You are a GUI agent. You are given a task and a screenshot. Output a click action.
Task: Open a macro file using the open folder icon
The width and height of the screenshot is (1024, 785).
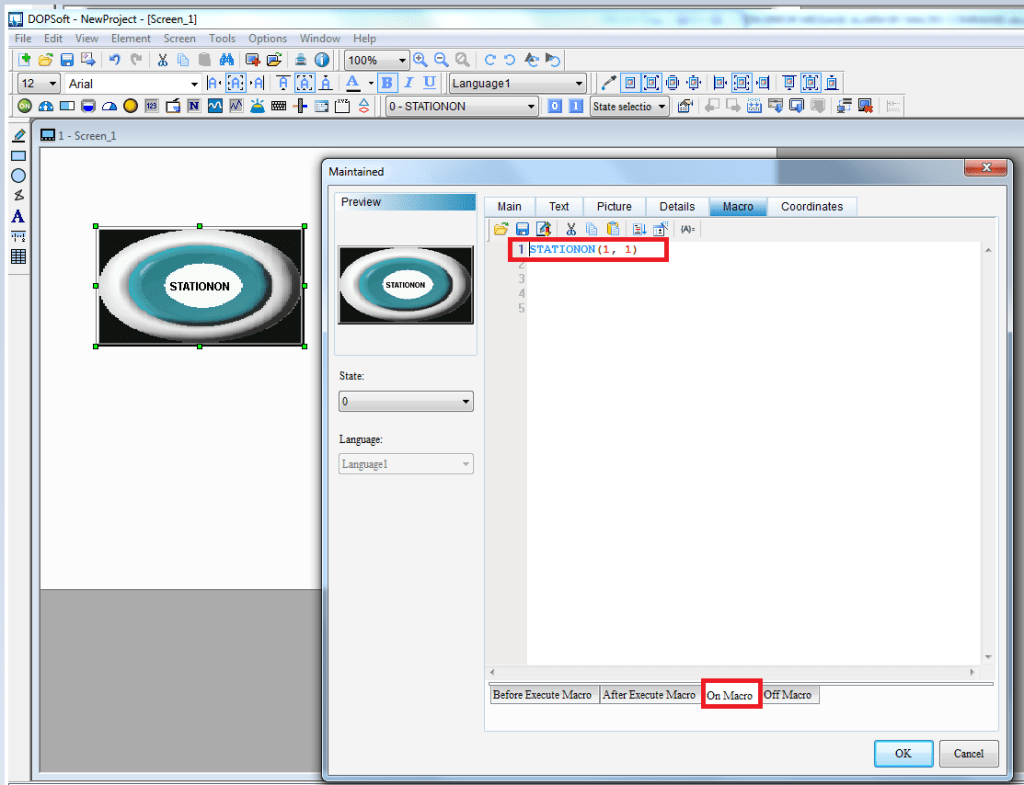500,229
